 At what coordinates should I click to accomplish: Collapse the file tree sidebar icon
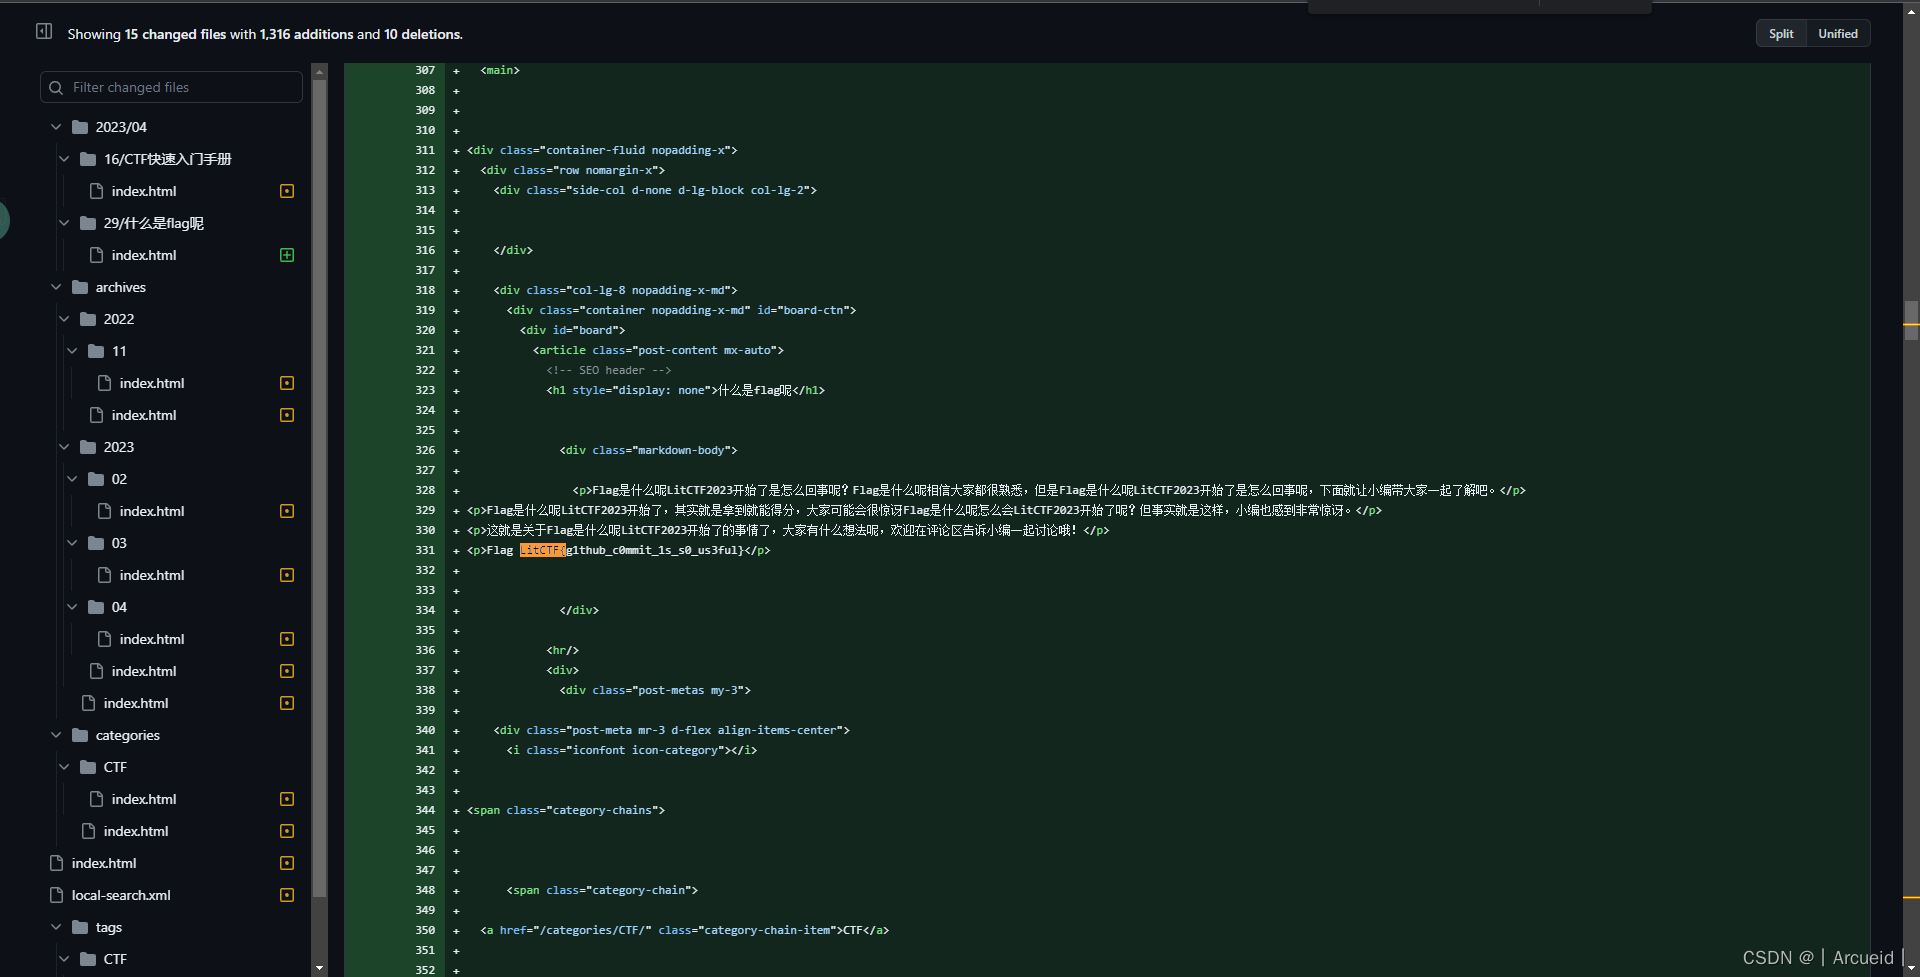44,31
